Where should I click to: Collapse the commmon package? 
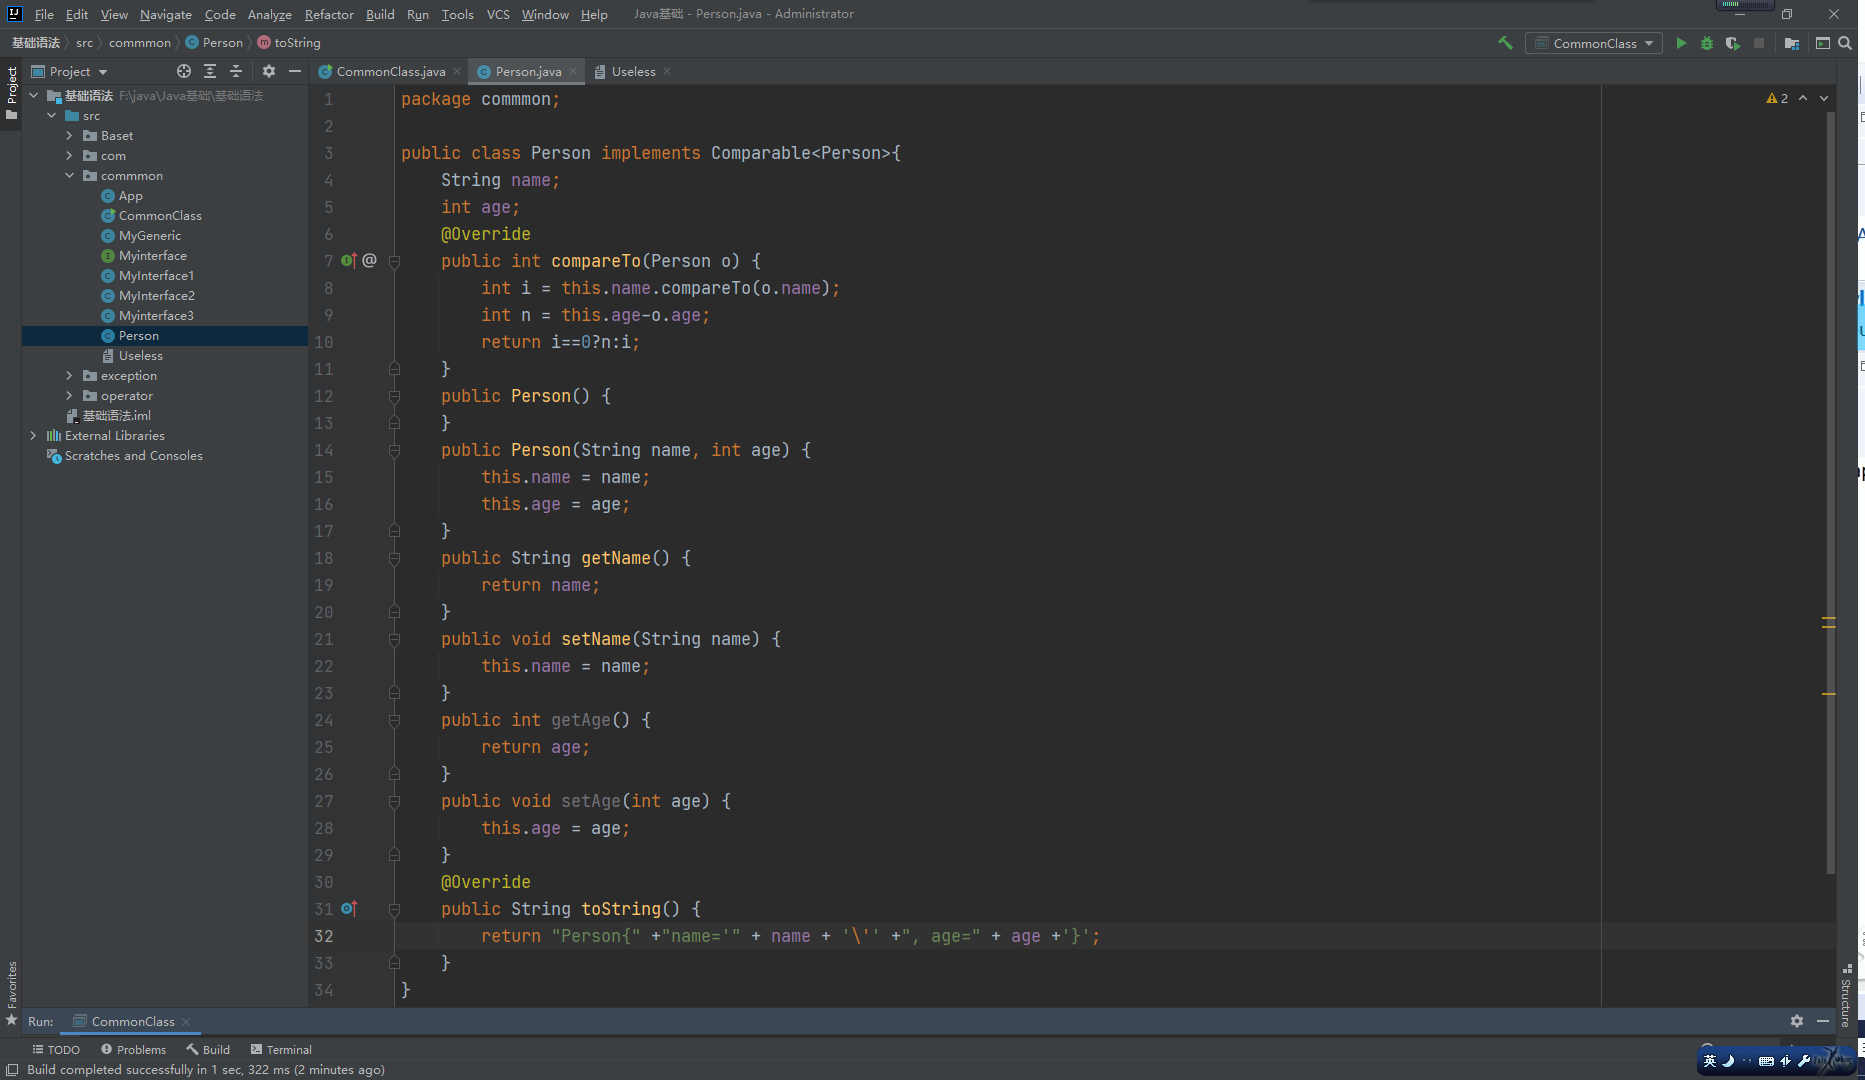coord(70,175)
